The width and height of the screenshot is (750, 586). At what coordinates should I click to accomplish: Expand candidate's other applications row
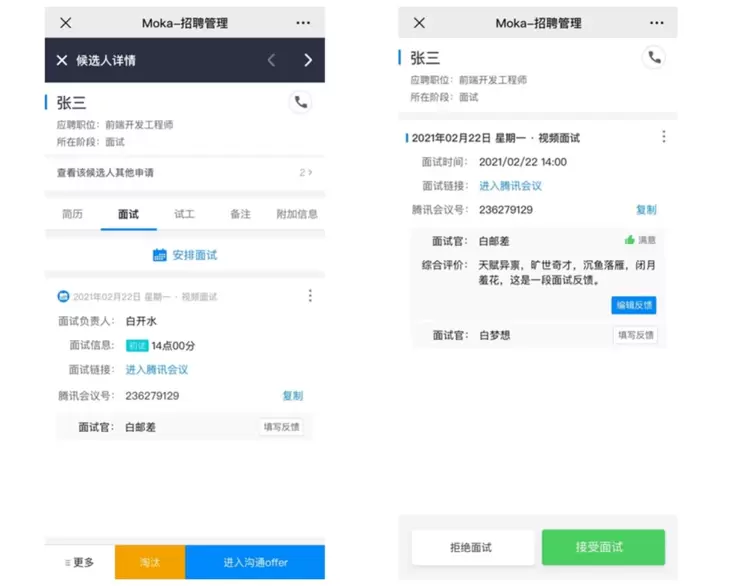185,173
